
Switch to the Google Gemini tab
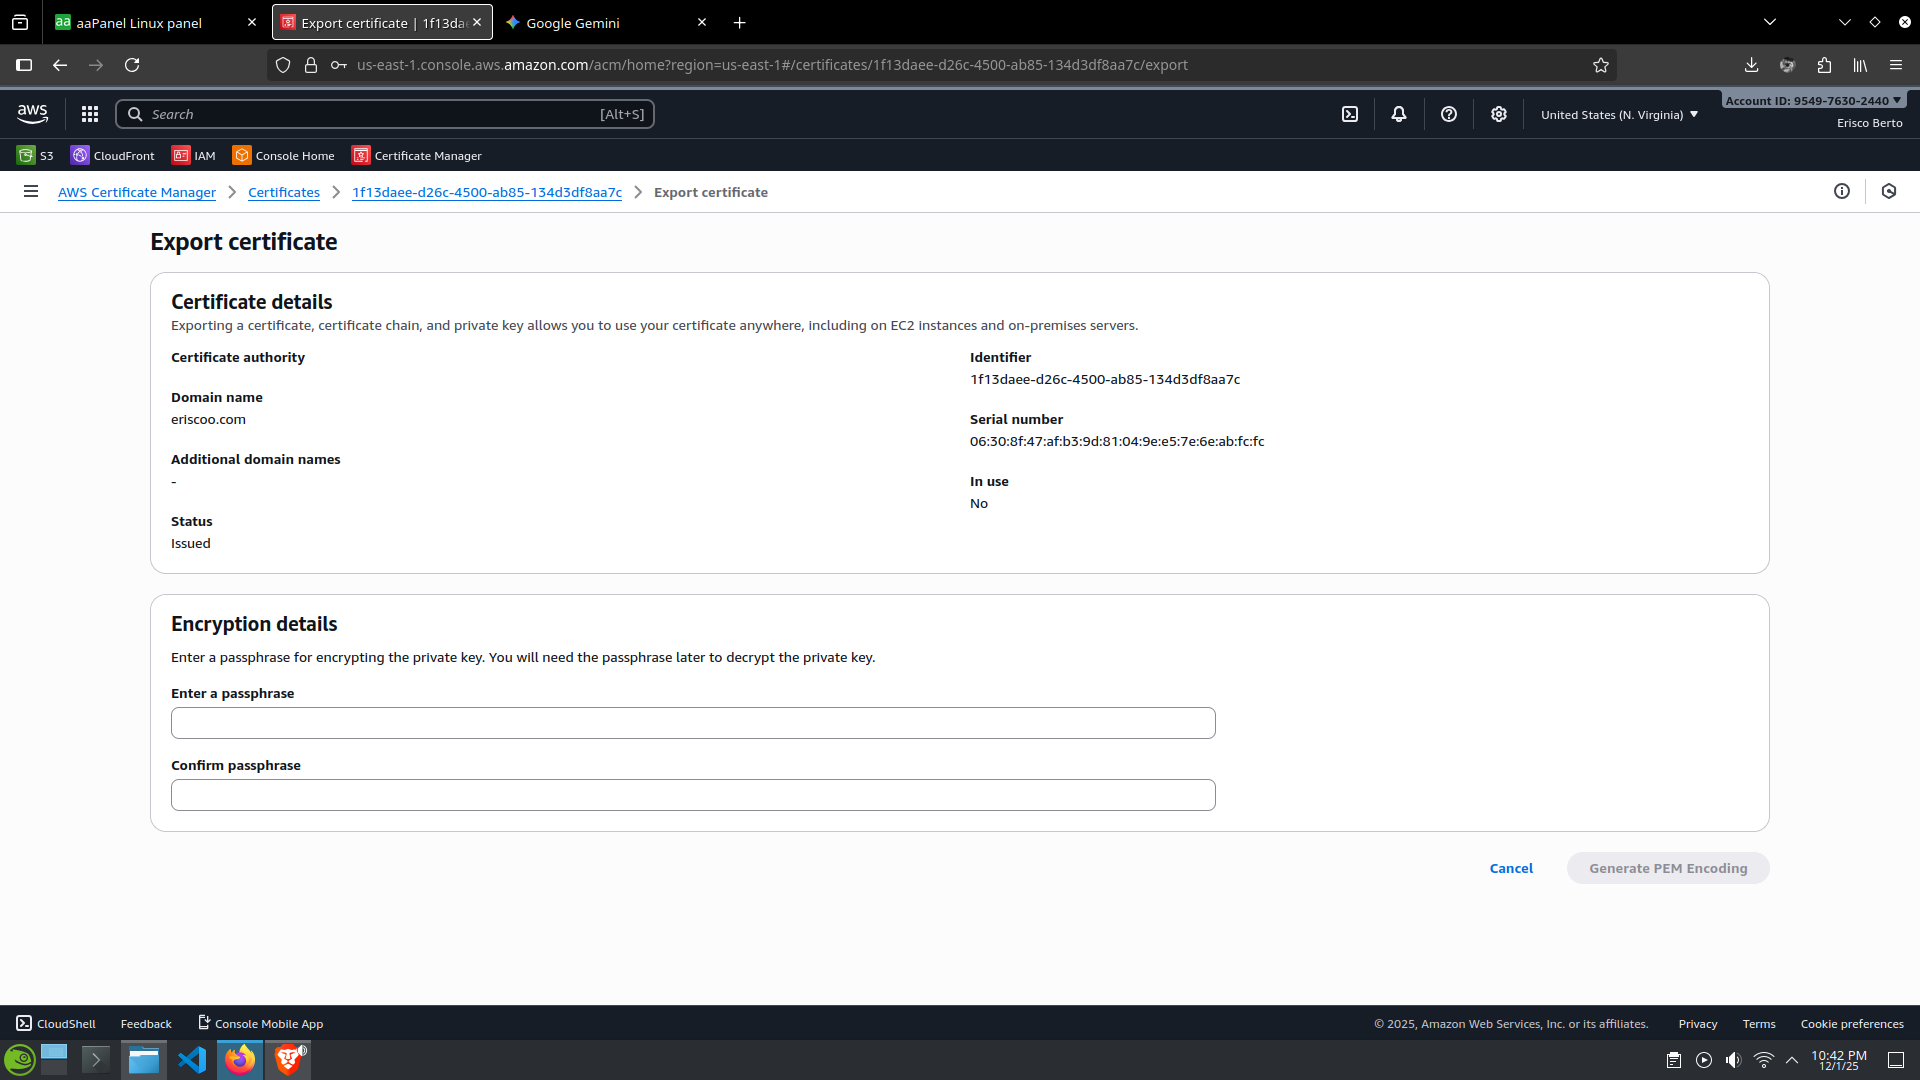click(573, 22)
